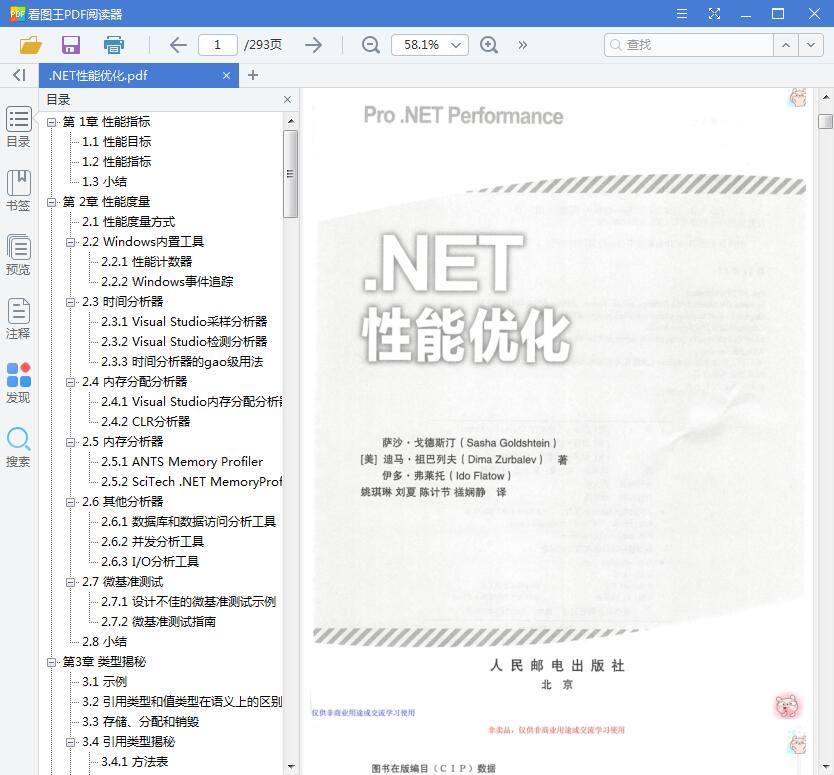
Task: Collapse 2.6 其他分析器 node
Action: point(70,503)
